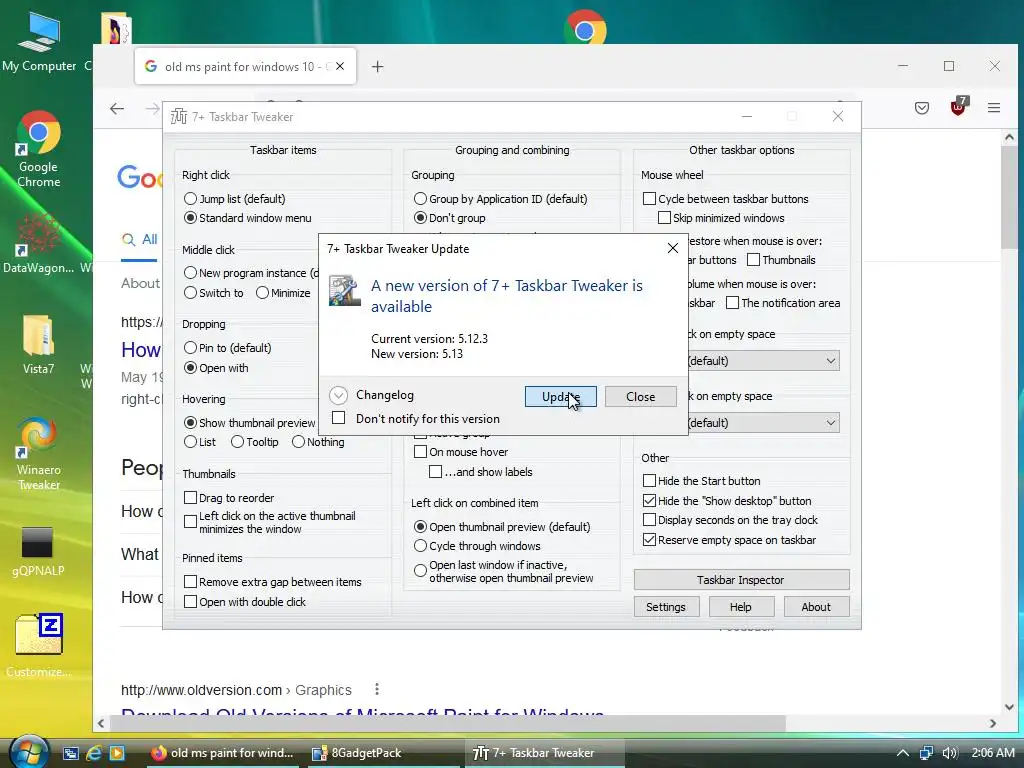The width and height of the screenshot is (1024, 768).
Task: Click the update dialog tool icon
Action: (345, 291)
